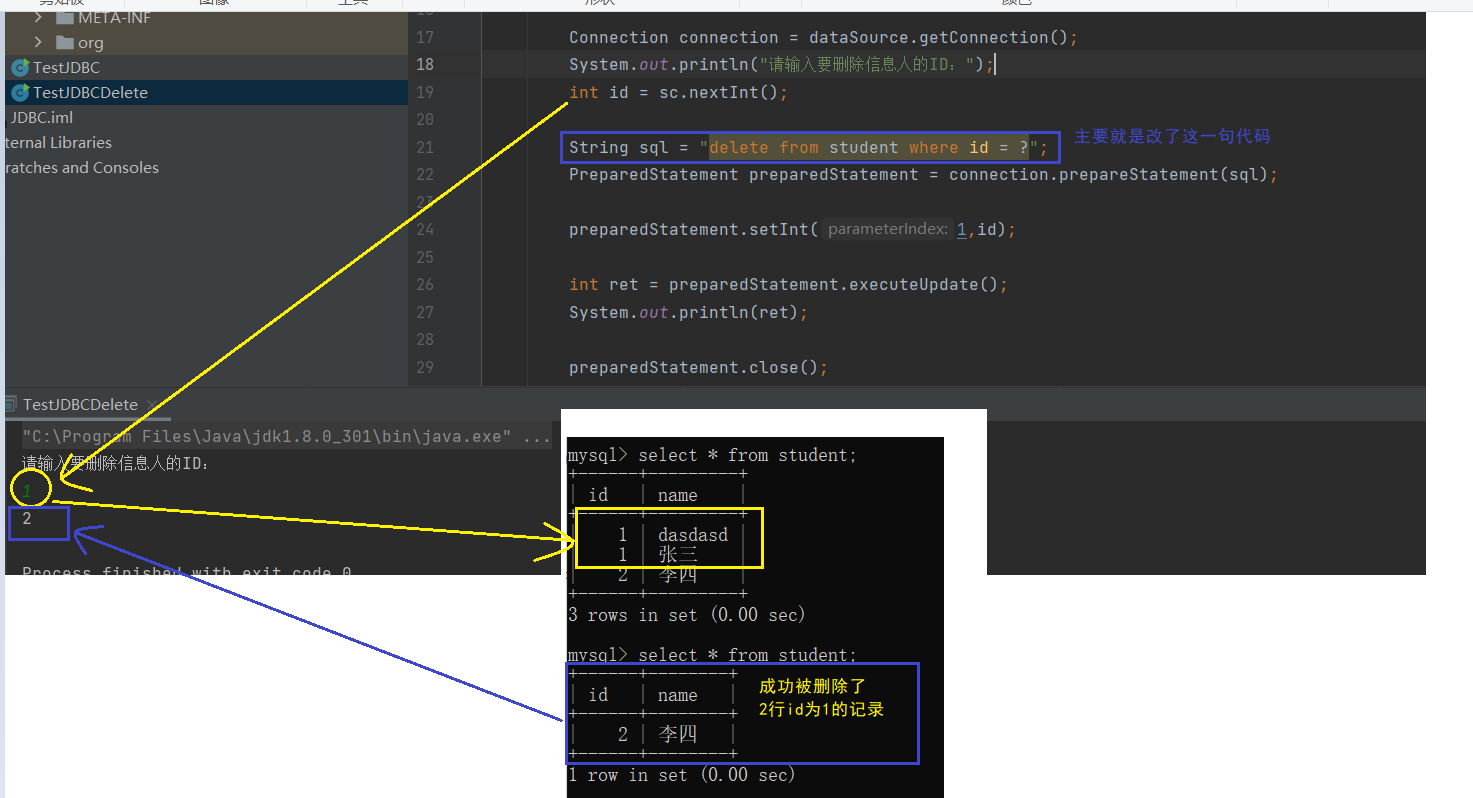1473x798 pixels.
Task: Select the External Libraries node
Action: [x=56, y=142]
